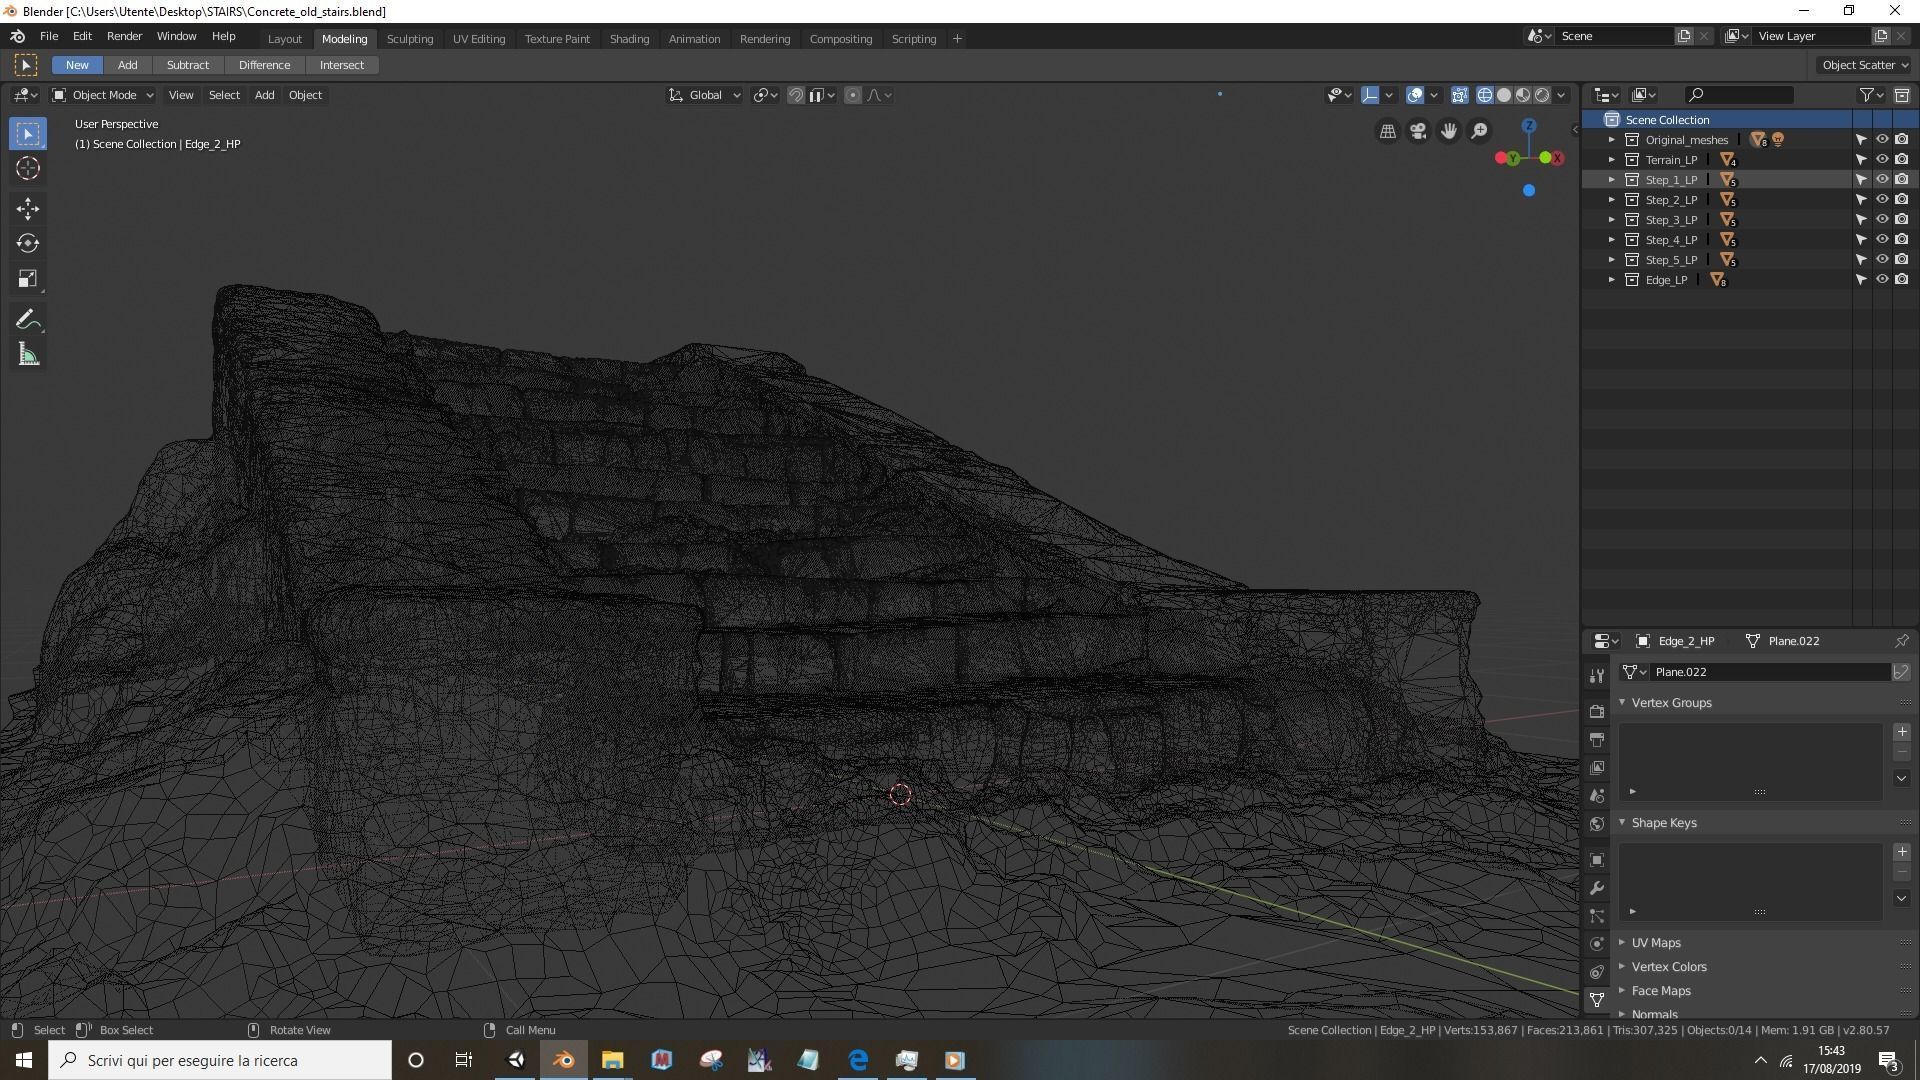Open the View Layer properties tab

pos(1597,767)
